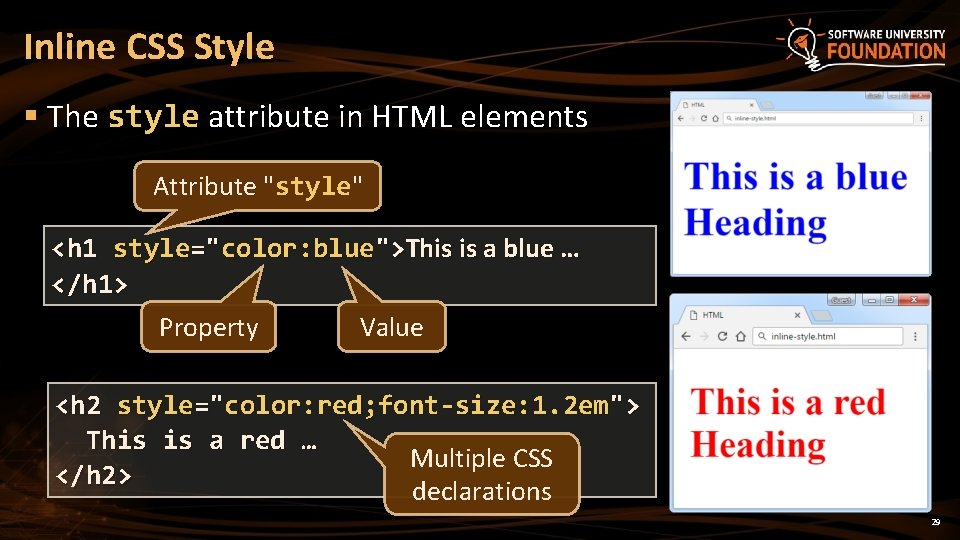
Task: Click "The style attribute in HTML elements" bullet
Action: (x=317, y=116)
